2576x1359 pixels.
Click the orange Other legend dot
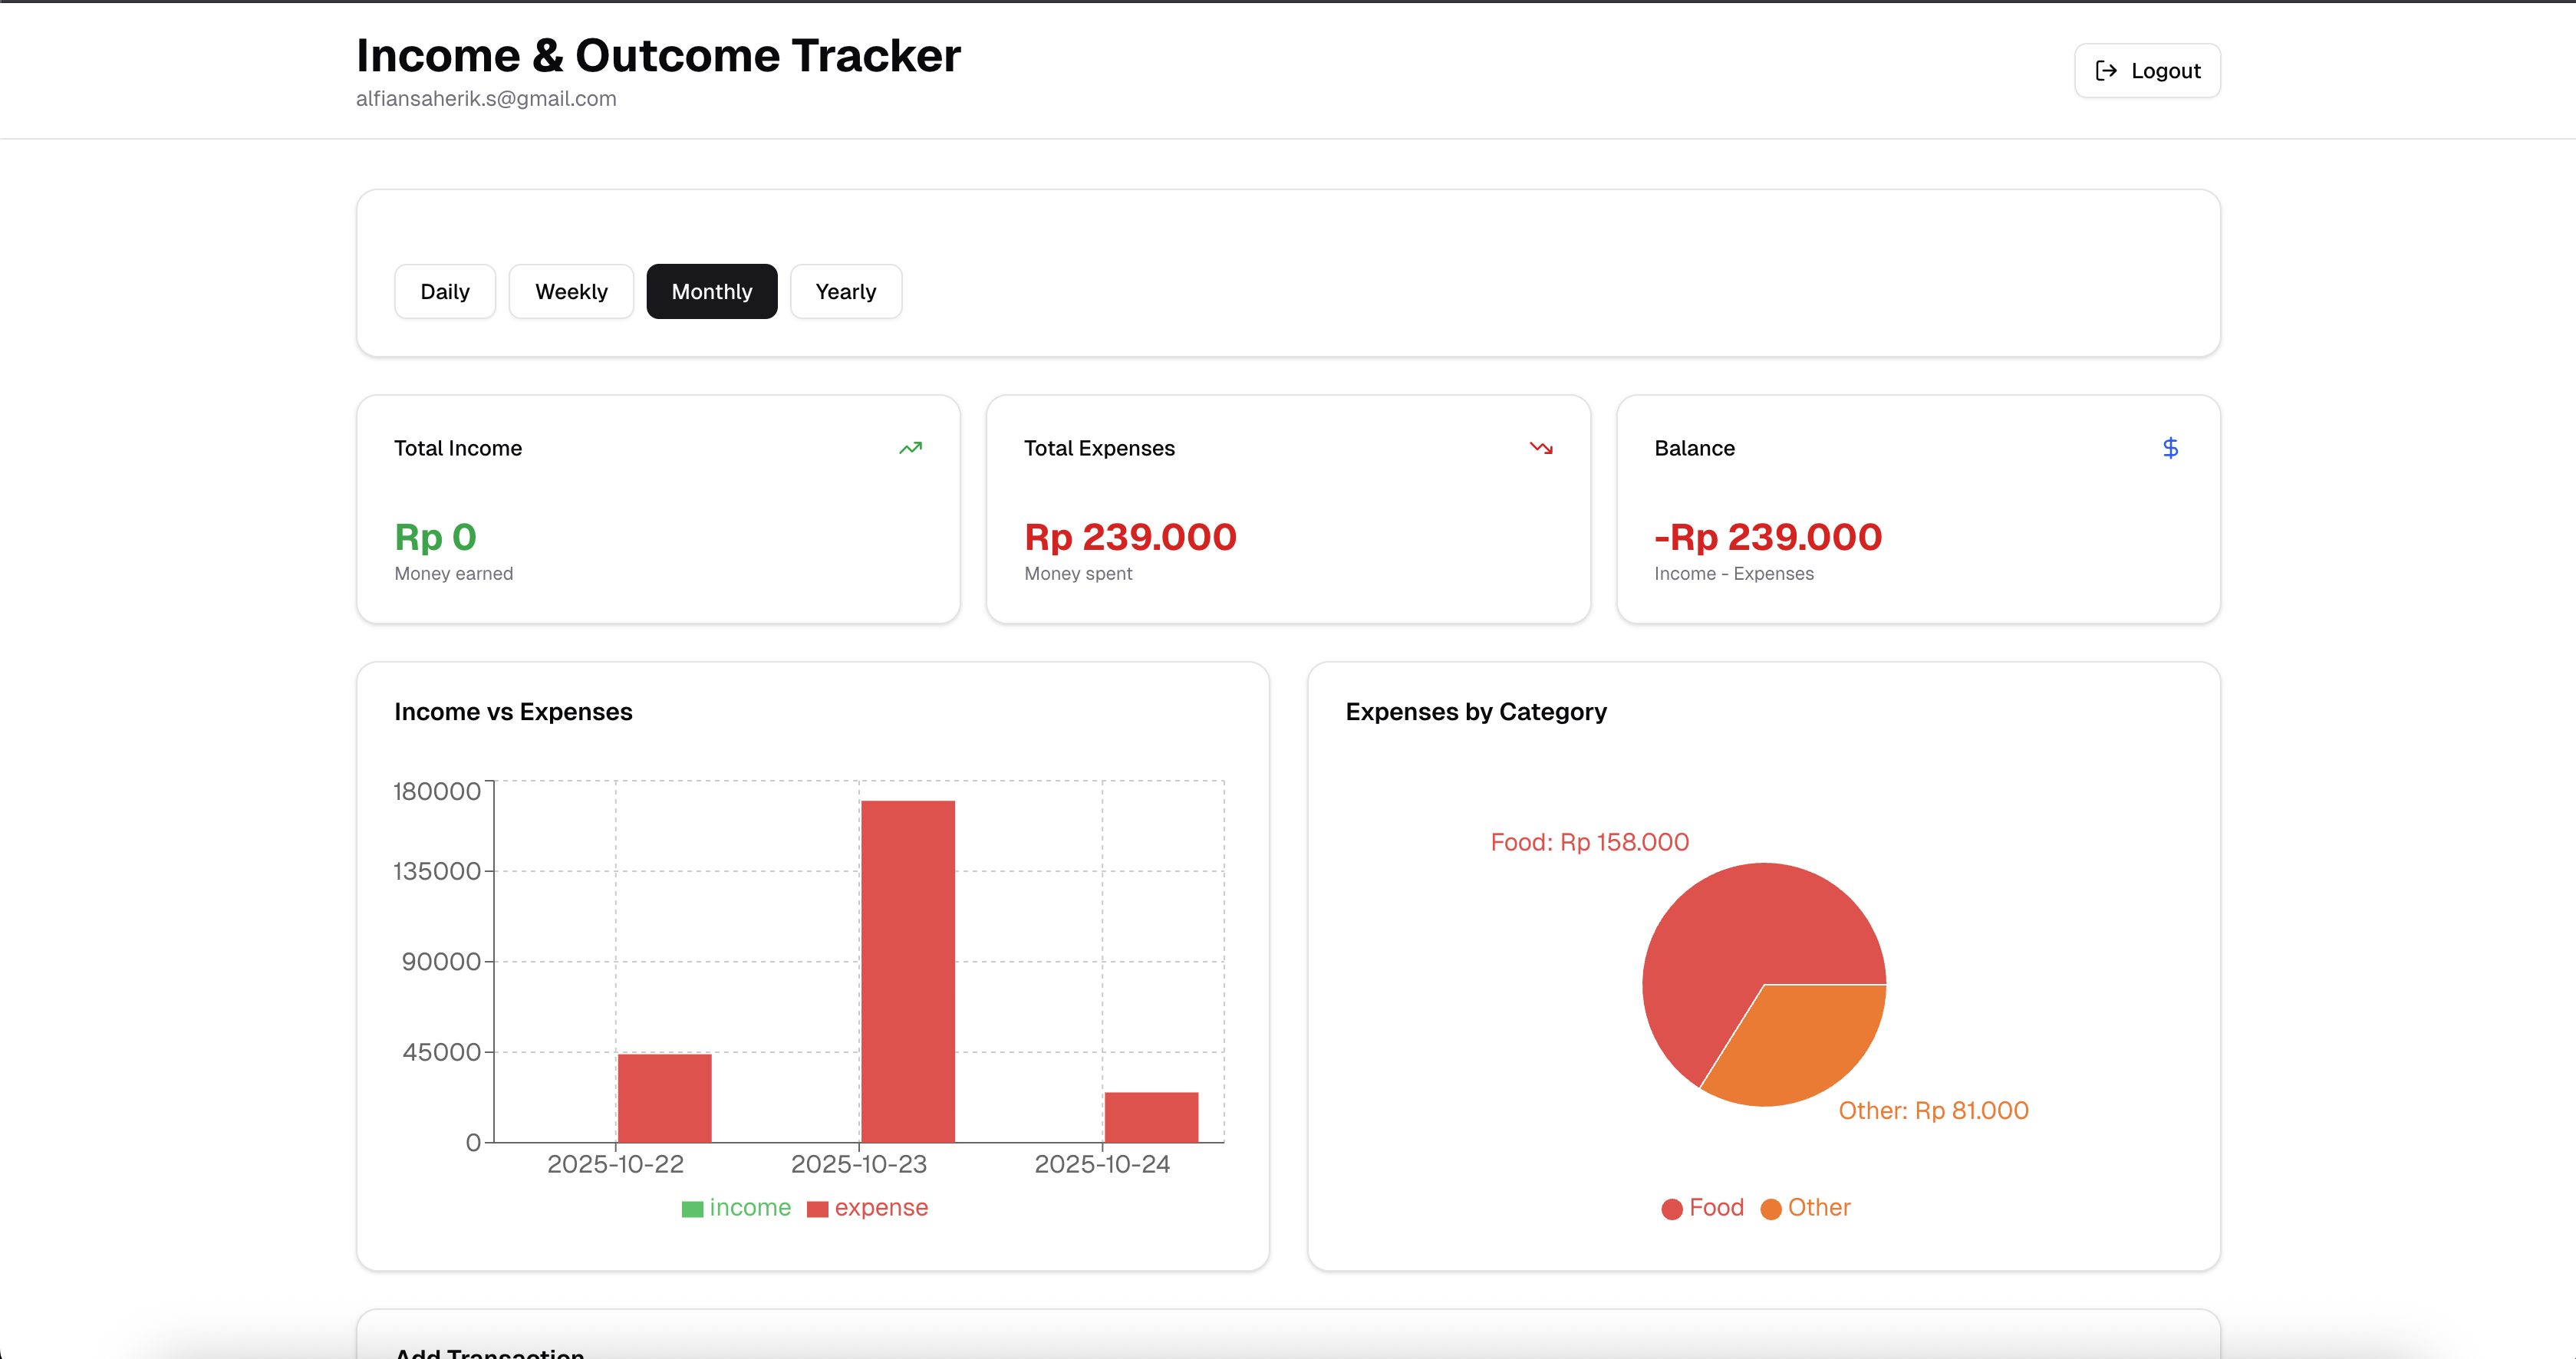(1771, 1208)
